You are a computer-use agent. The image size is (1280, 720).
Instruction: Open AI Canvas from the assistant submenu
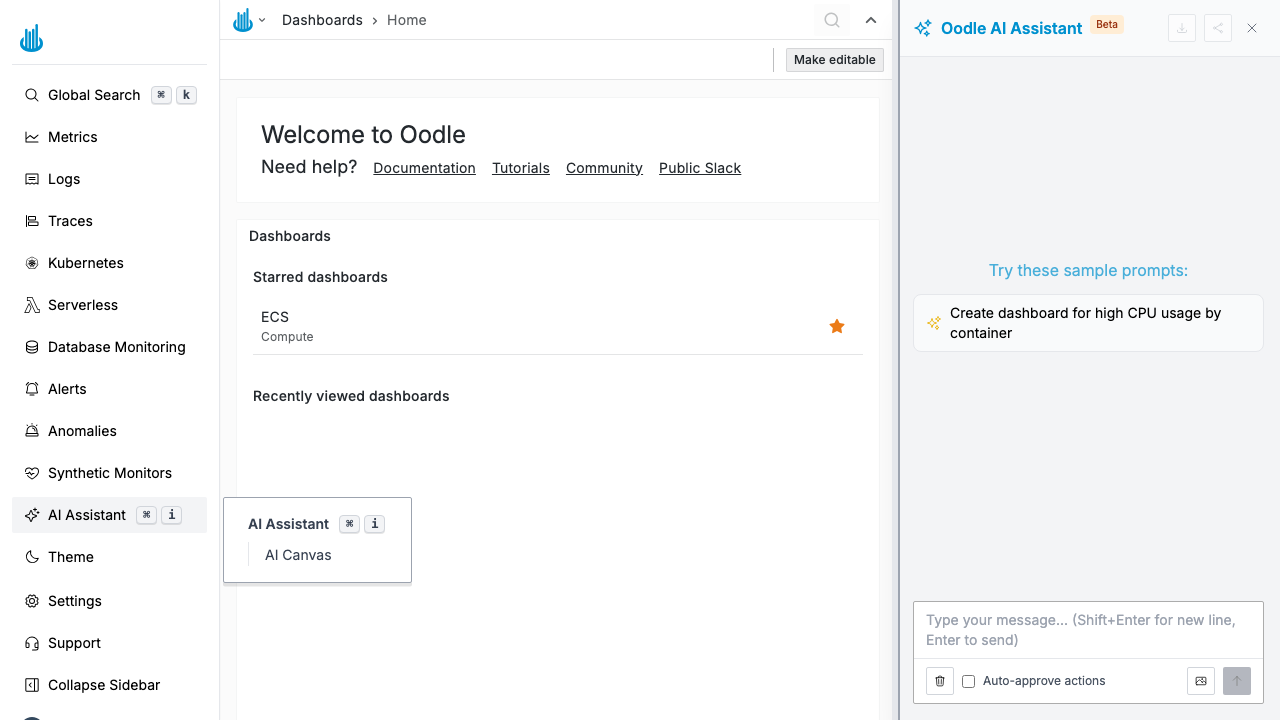tap(297, 555)
